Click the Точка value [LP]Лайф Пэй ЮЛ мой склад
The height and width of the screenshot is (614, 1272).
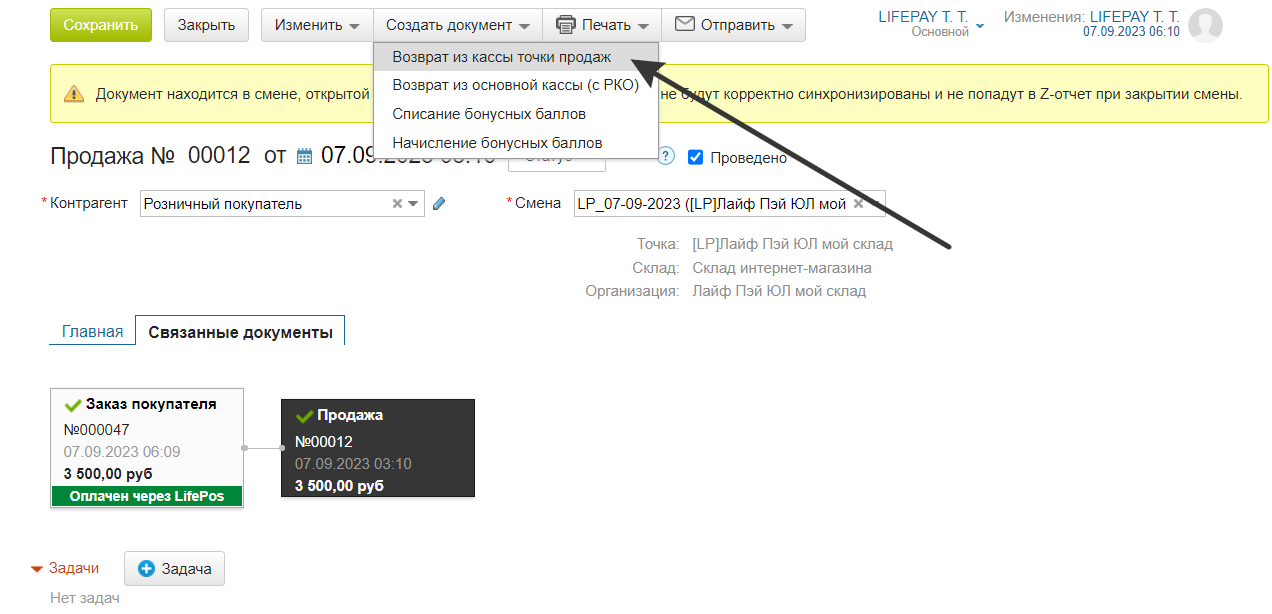tap(792, 244)
